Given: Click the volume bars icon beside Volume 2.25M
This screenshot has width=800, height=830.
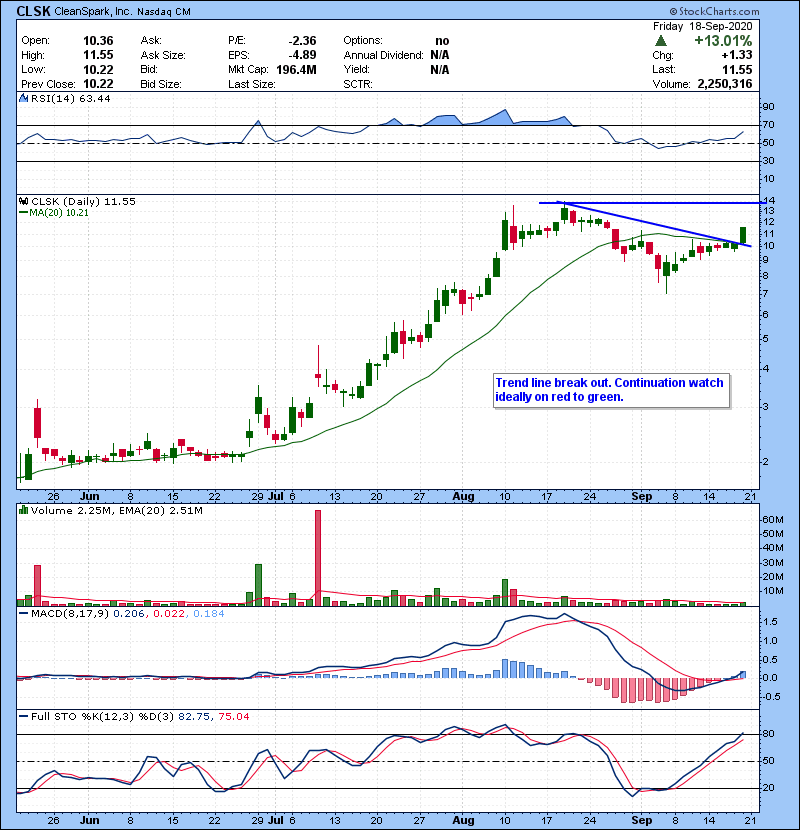Looking at the screenshot, I should click(x=23, y=510).
